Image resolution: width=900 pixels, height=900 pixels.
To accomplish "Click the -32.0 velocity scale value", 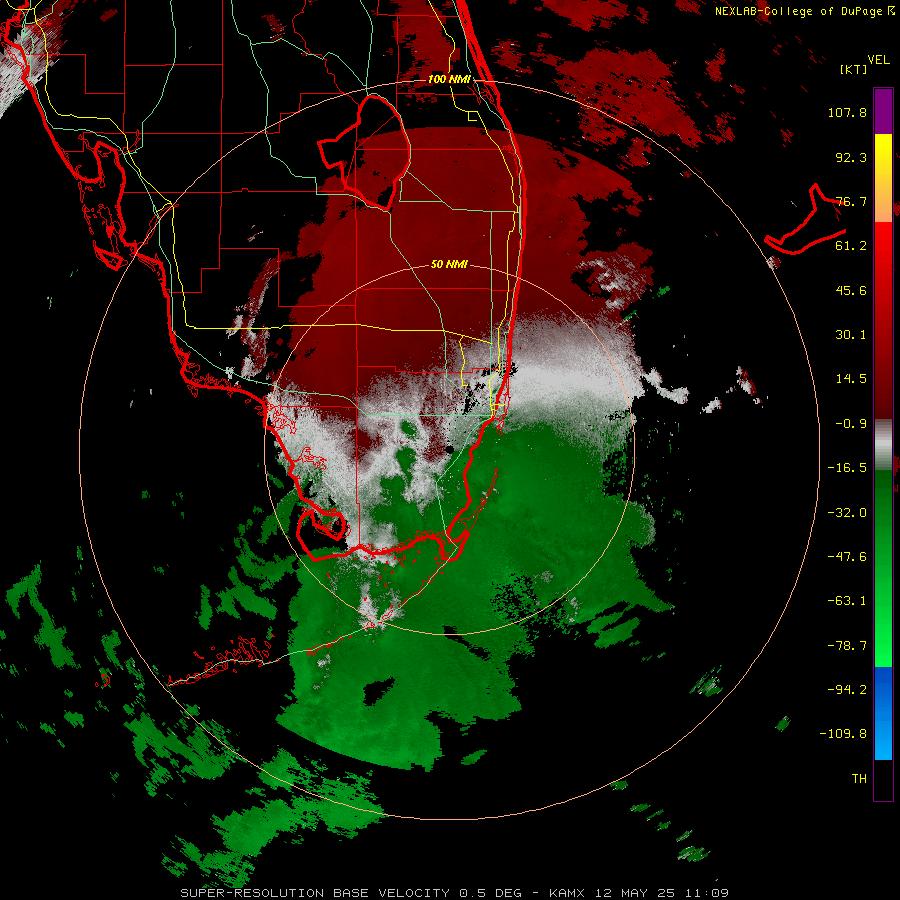I will tap(847, 513).
